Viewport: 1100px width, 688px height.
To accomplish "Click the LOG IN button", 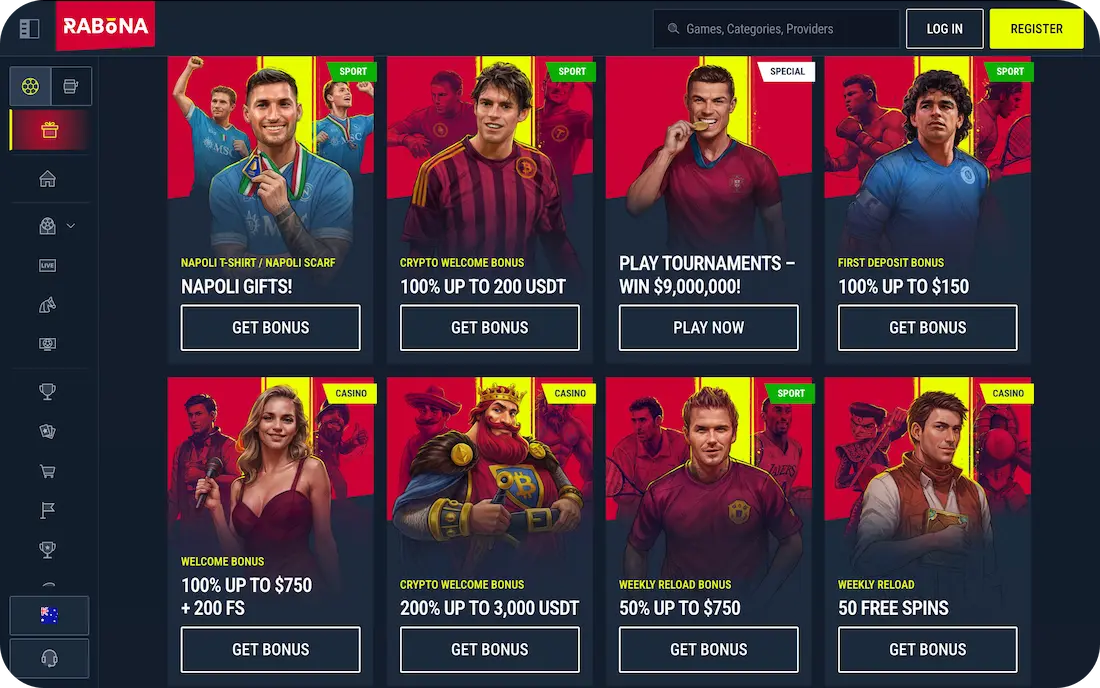I will pos(944,29).
